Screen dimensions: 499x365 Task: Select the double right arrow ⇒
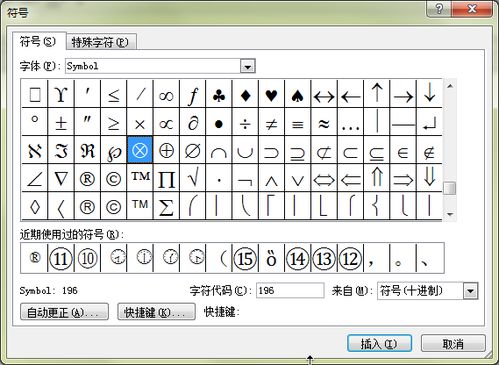click(403, 178)
